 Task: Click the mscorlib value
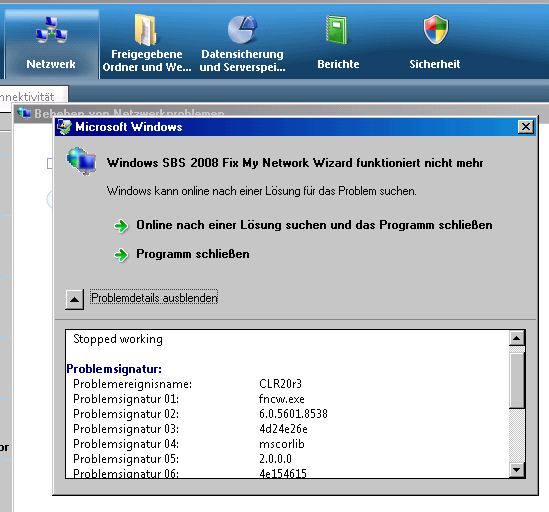[282, 444]
